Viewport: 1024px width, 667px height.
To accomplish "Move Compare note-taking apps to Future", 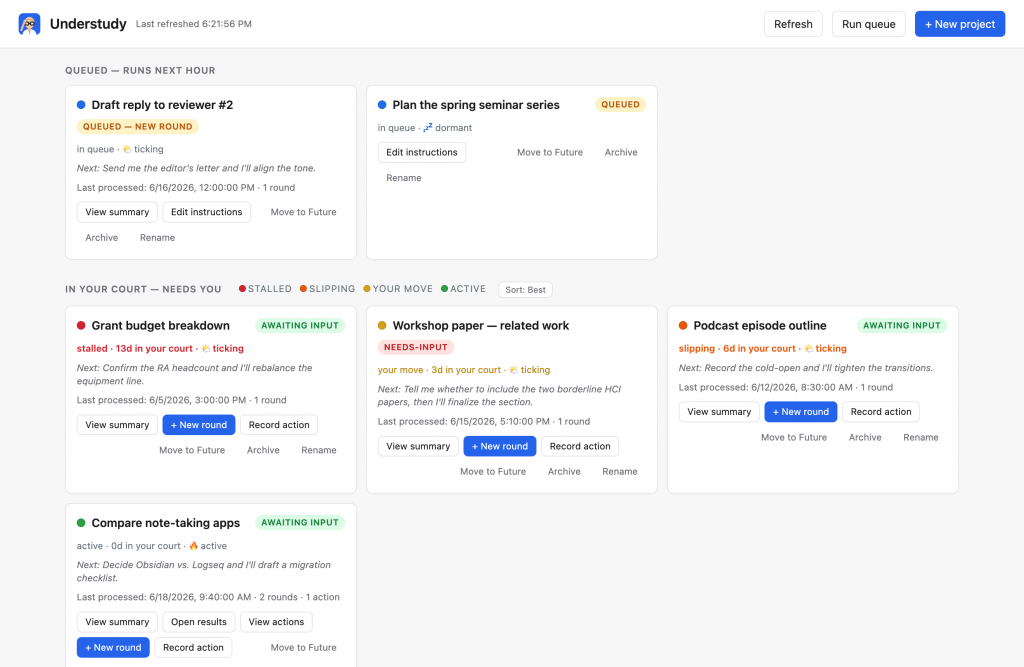I will pos(303,647).
